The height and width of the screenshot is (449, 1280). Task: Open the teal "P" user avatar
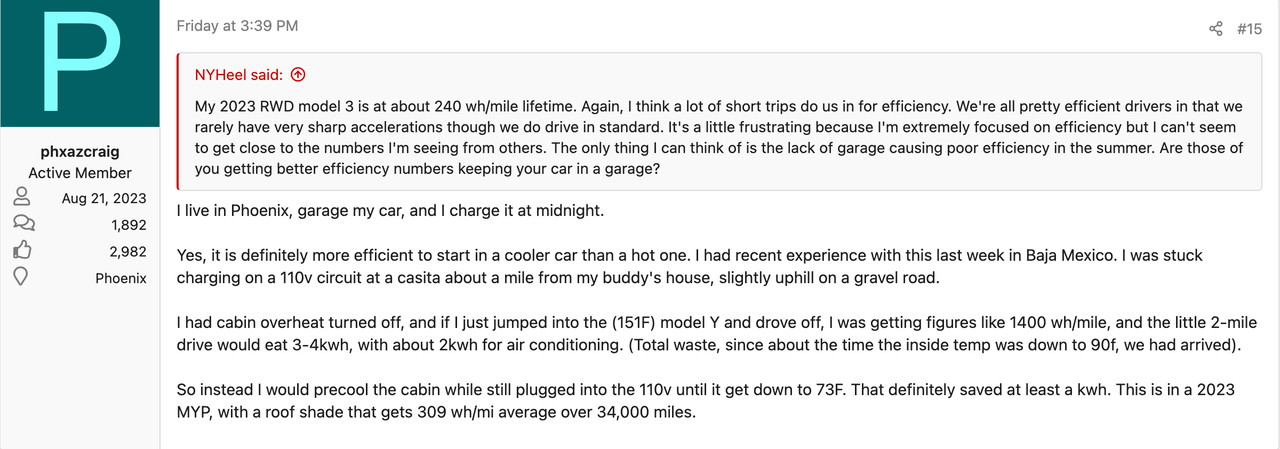coord(79,64)
